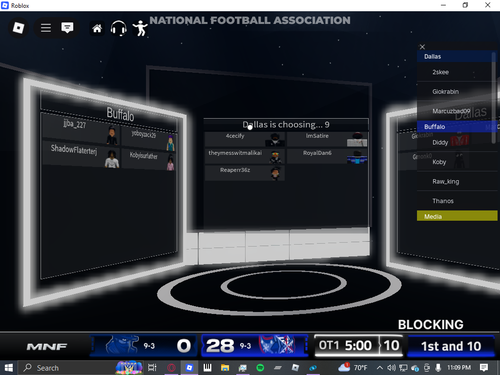Open Task View on the taskbar
This screenshot has height=375, width=500.
tap(152, 368)
